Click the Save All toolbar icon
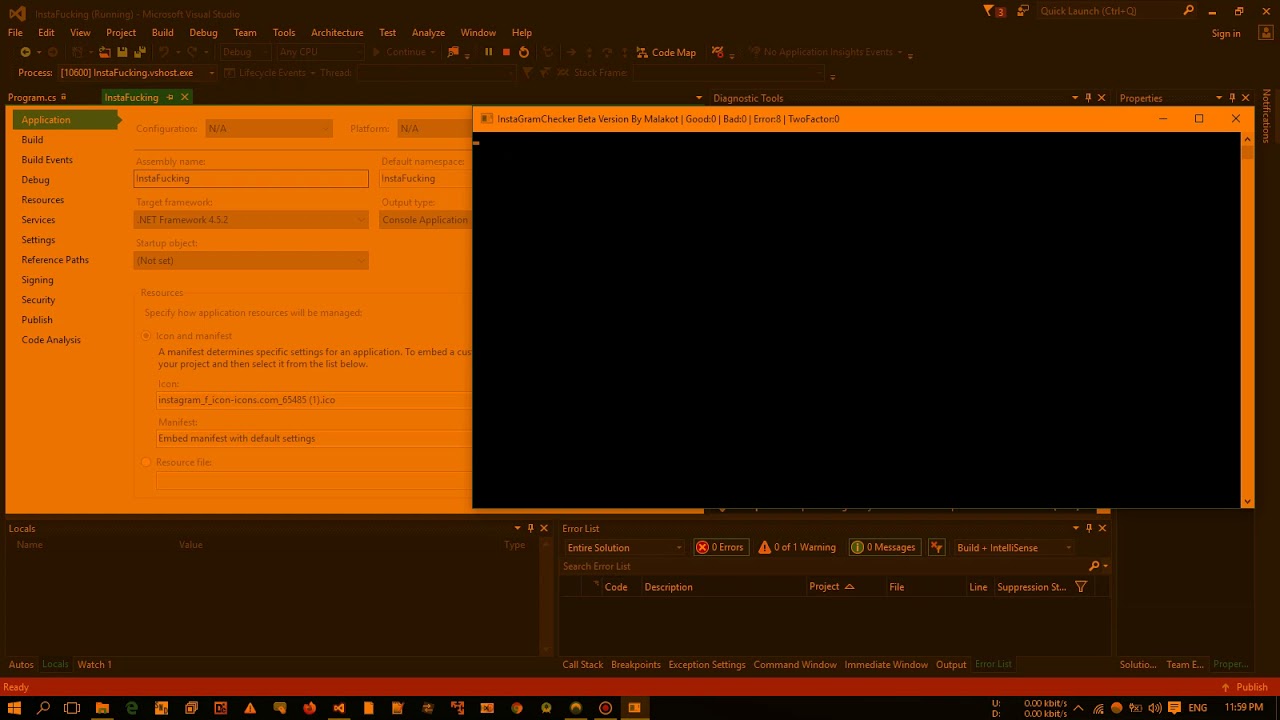The width and height of the screenshot is (1280, 720). click(x=139, y=52)
